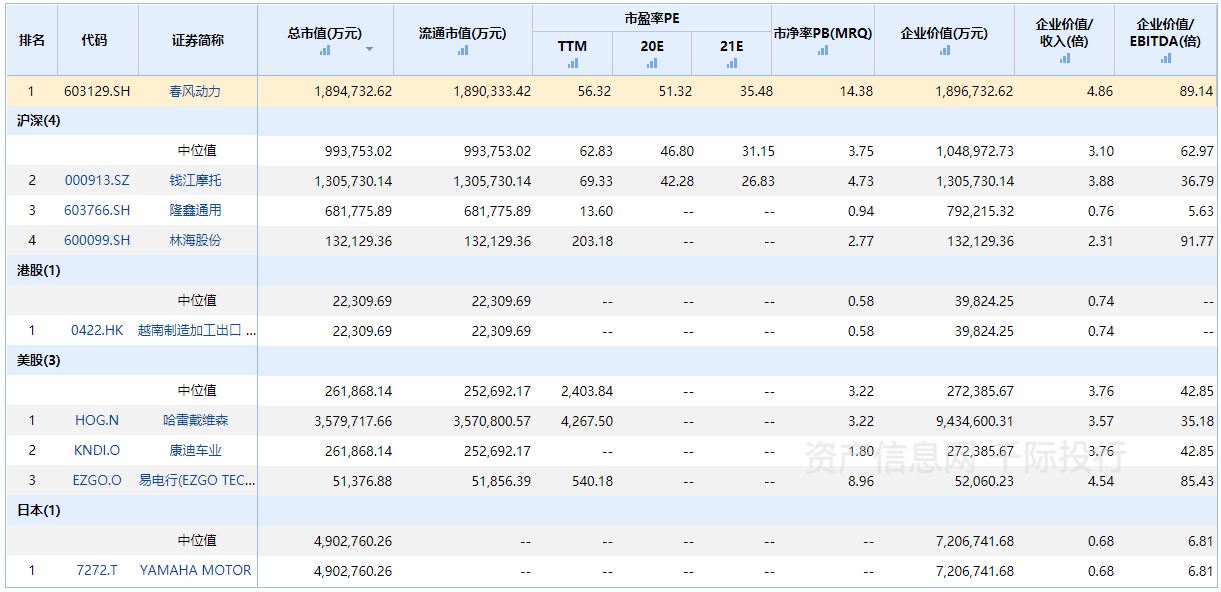Open stock code 0422.HK
Image resolution: width=1221 pixels, height=592 pixels.
tap(97, 331)
